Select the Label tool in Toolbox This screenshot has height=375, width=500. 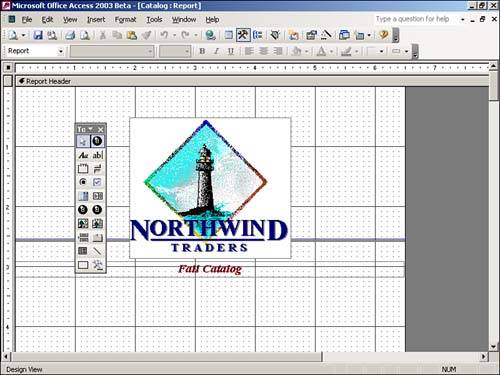[83, 155]
